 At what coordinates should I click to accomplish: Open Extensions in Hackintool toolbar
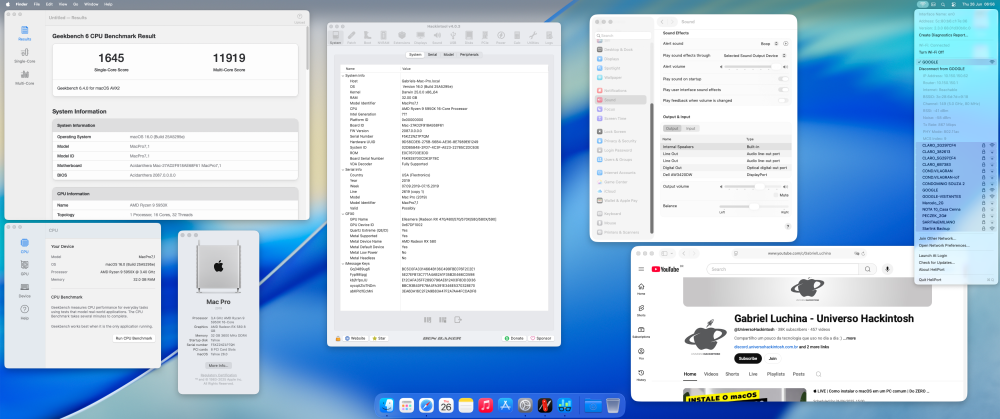point(402,37)
